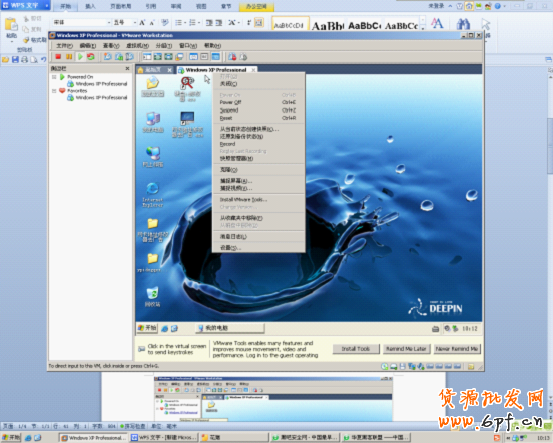Select the WPS 办公空间 ribbon tab
The height and width of the screenshot is (443, 553).
point(256,6)
